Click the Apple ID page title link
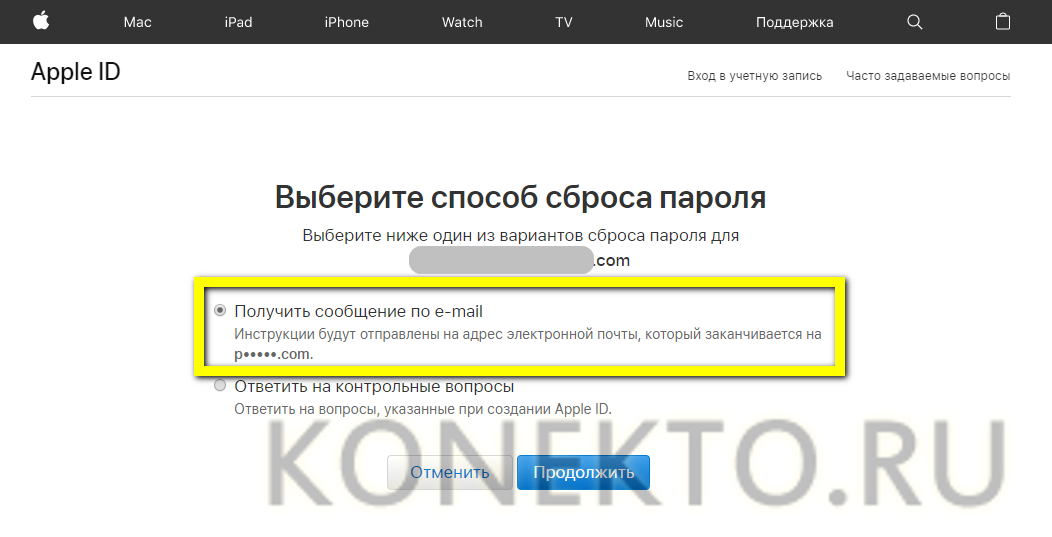 (76, 72)
